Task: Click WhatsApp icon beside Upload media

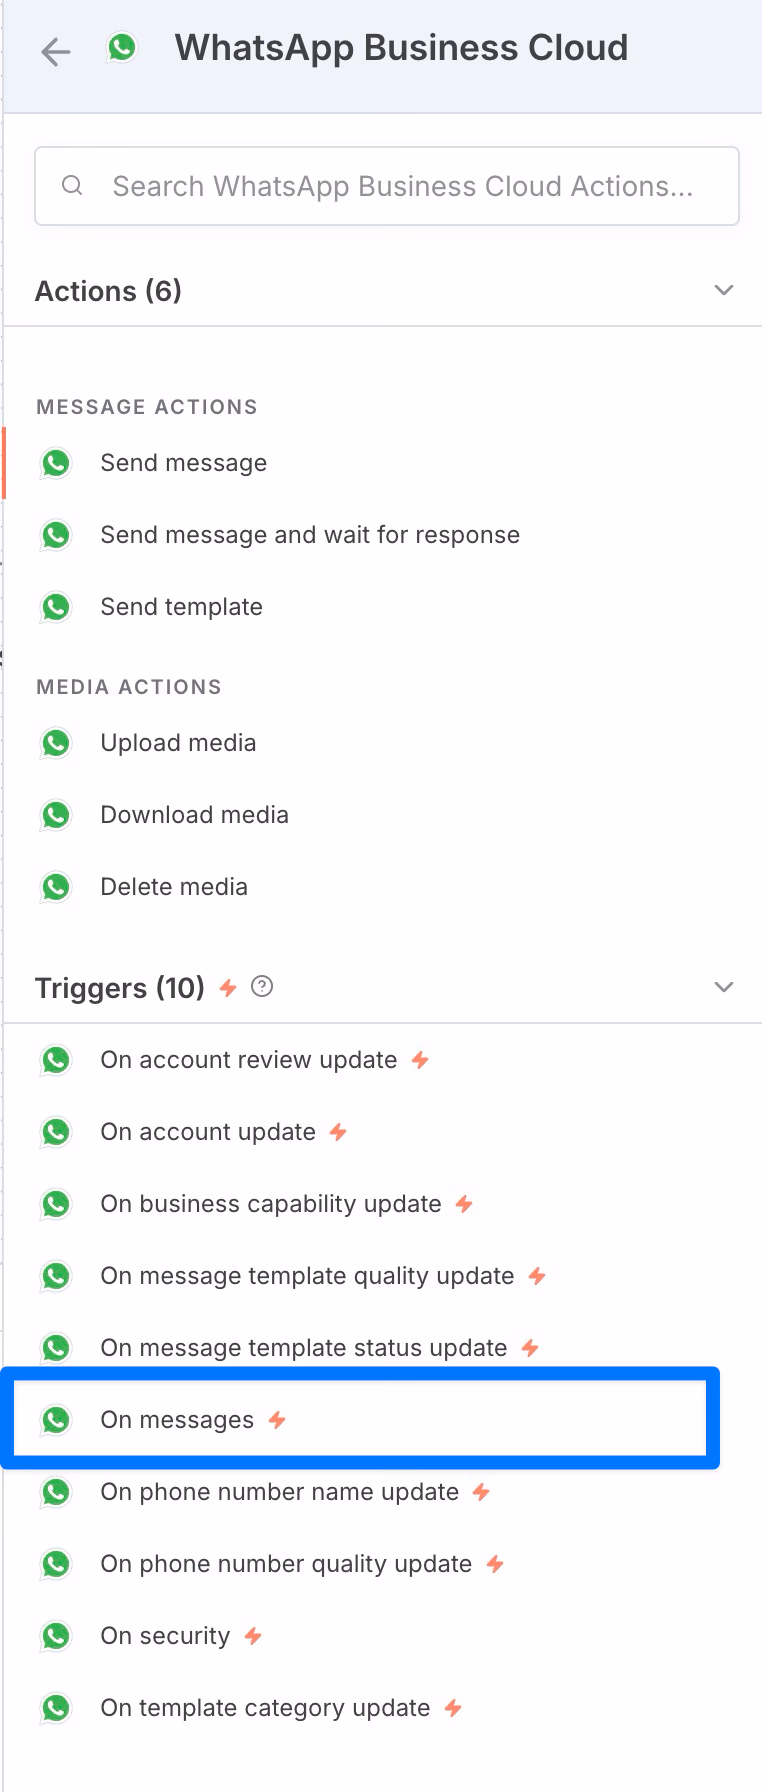Action: coord(56,743)
